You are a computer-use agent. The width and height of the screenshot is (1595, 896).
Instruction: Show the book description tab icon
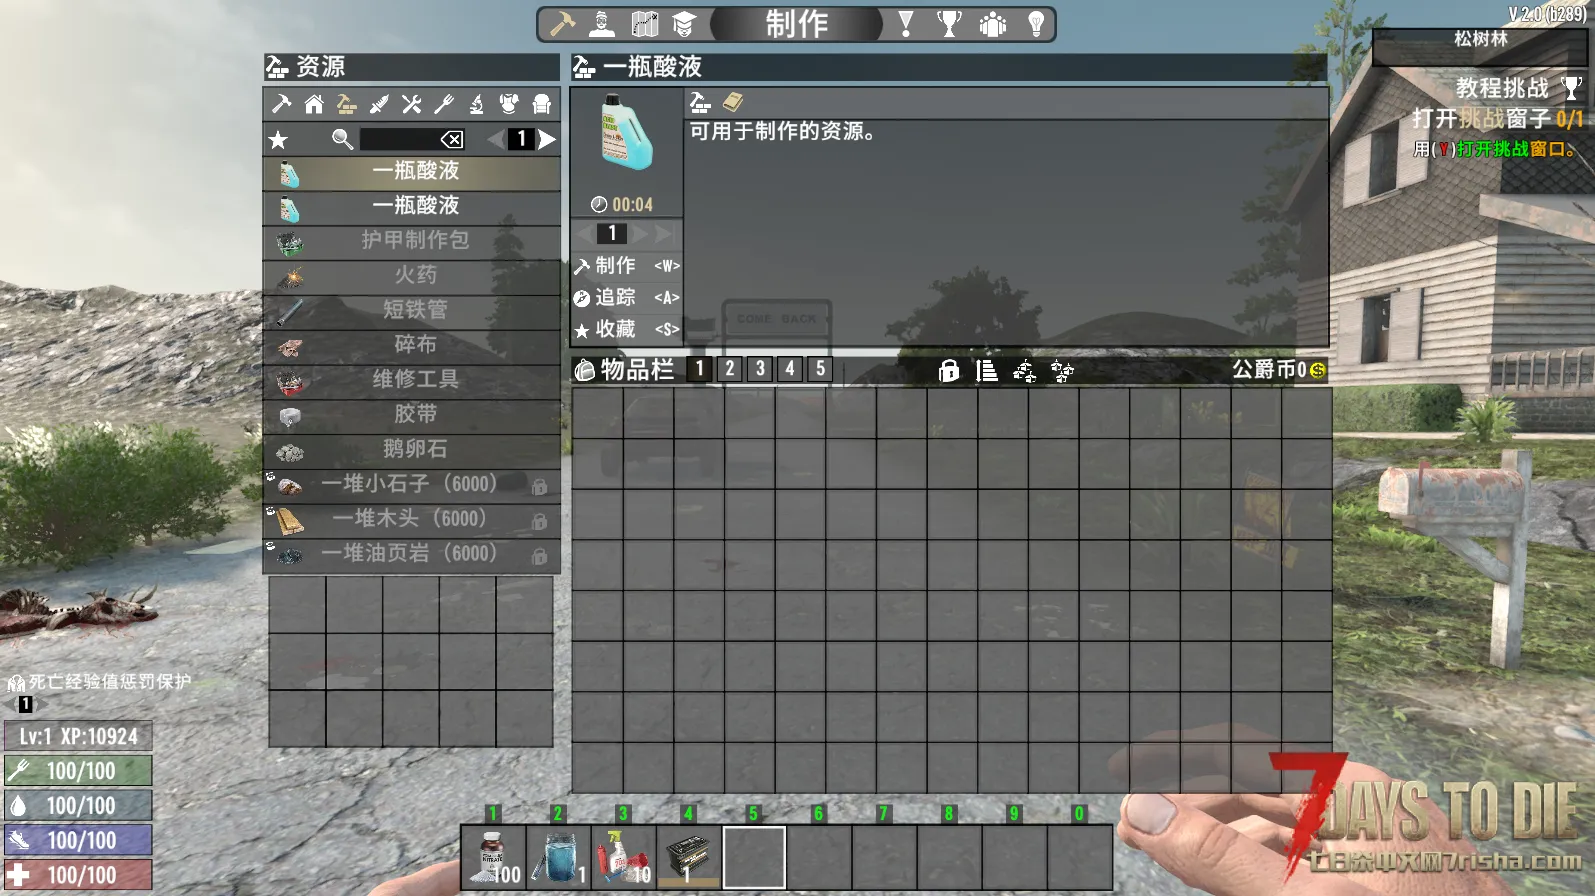733,103
